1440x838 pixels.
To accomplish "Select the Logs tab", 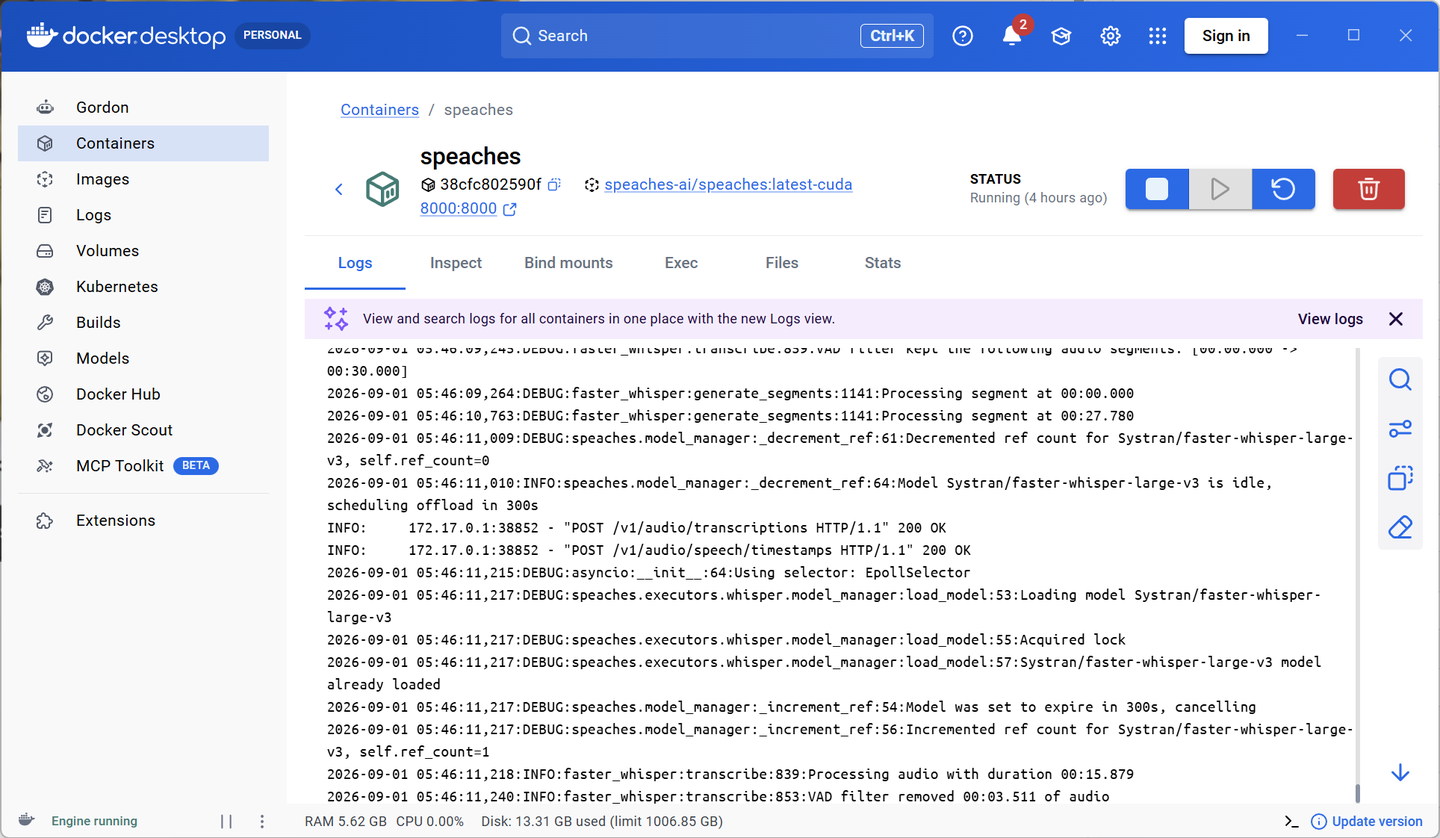I will pyautogui.click(x=355, y=263).
